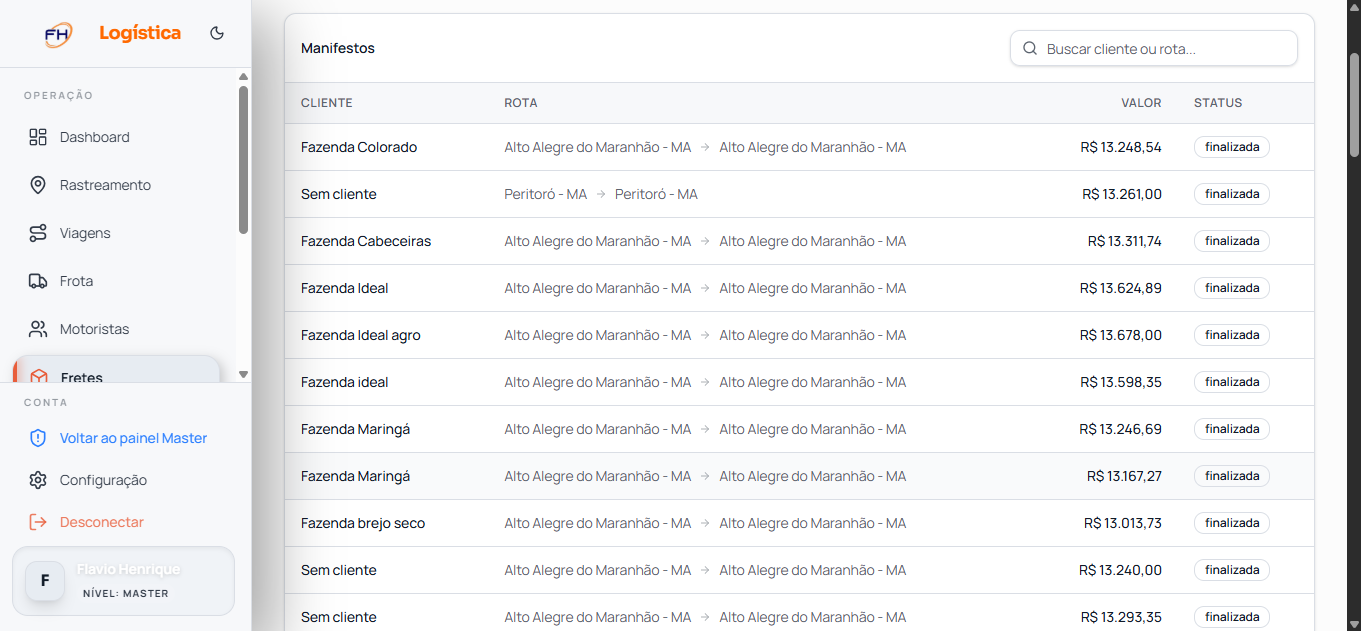The height and width of the screenshot is (631, 1361).
Task: Click the ROTA column header
Action: [521, 103]
